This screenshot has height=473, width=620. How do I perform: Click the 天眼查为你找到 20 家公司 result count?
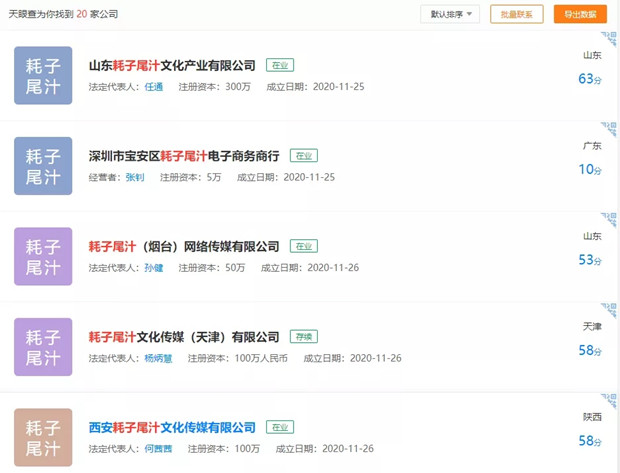(x=63, y=14)
